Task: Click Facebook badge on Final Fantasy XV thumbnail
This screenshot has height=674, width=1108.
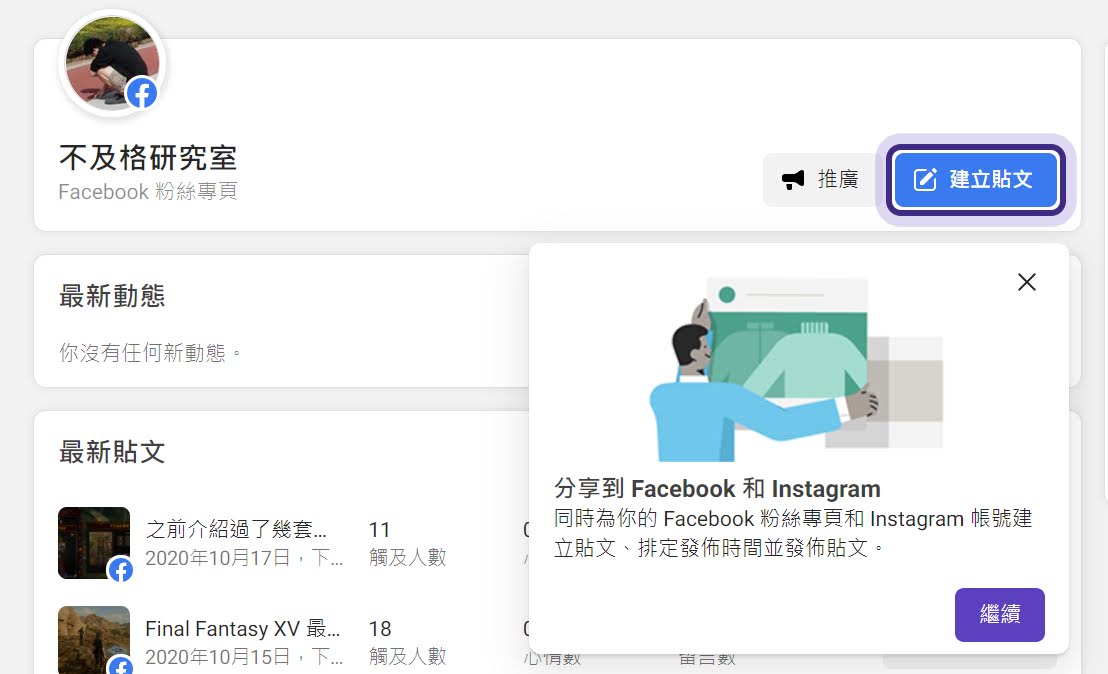Action: point(121,666)
